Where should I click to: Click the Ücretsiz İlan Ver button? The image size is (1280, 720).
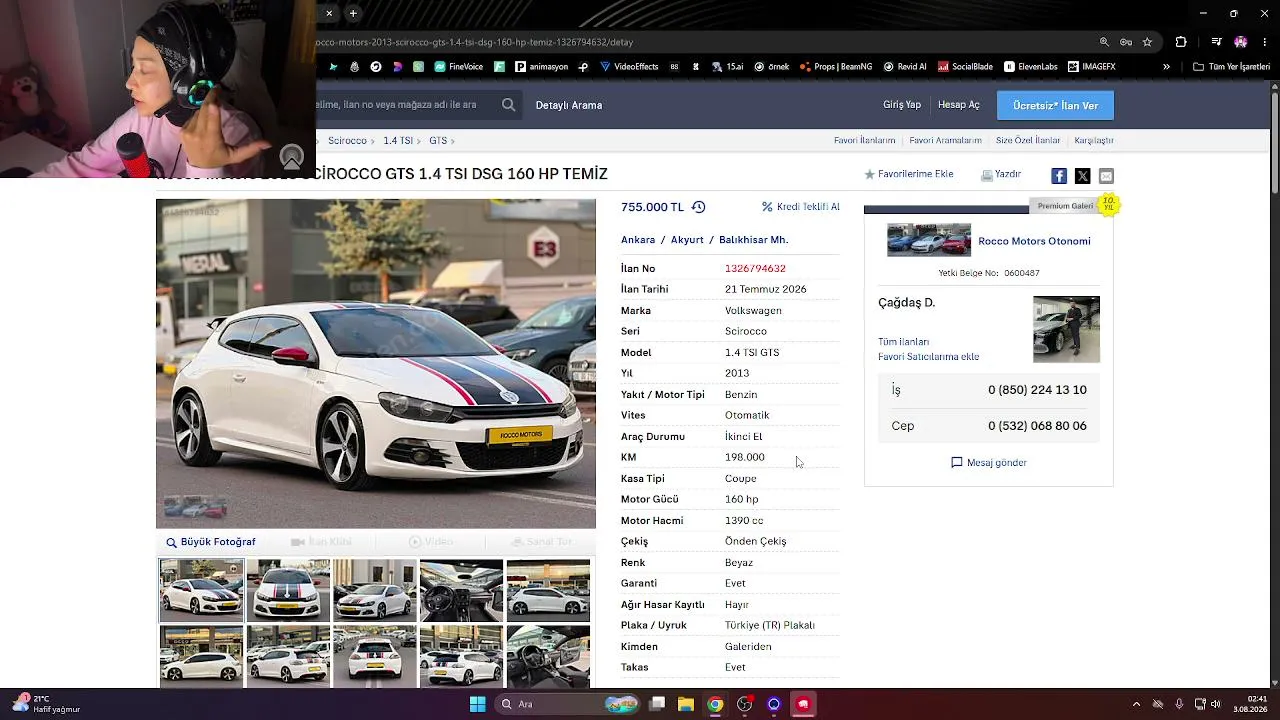(1055, 105)
